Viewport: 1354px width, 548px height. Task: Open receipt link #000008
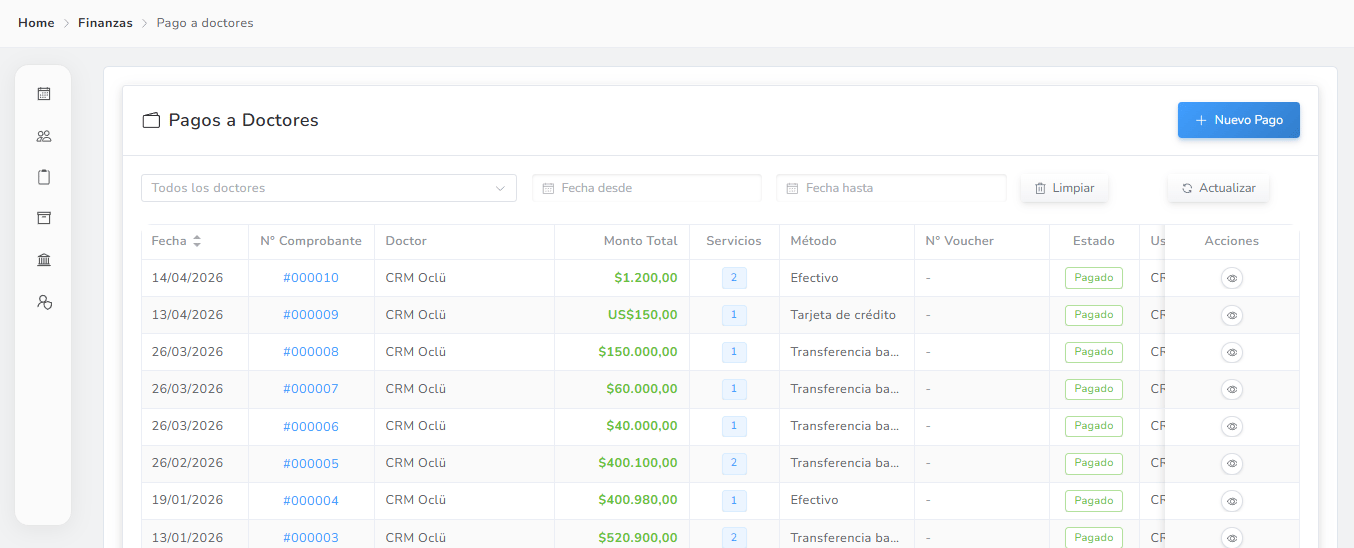311,352
